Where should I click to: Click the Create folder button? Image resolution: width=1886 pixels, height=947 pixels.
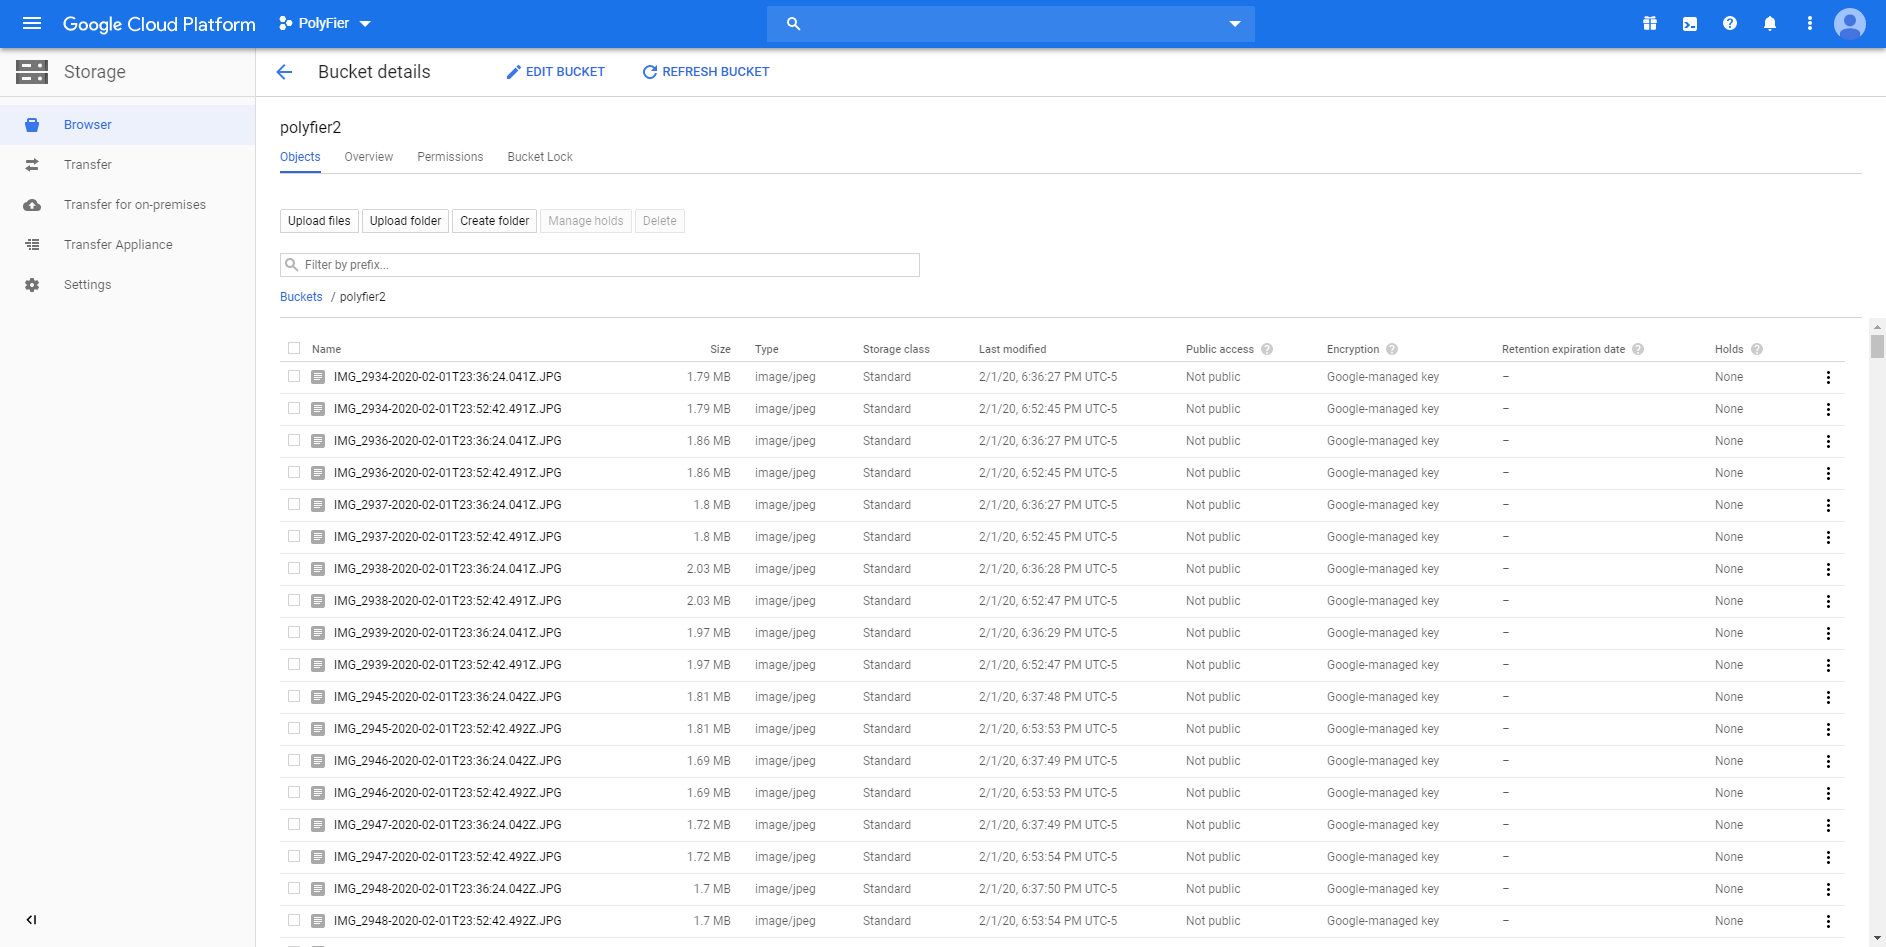click(494, 221)
